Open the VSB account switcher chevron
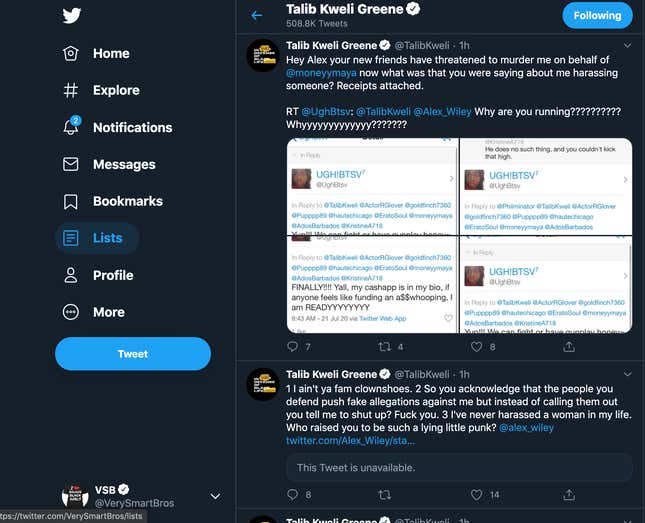Viewport: 645px width, 523px height. pos(215,496)
